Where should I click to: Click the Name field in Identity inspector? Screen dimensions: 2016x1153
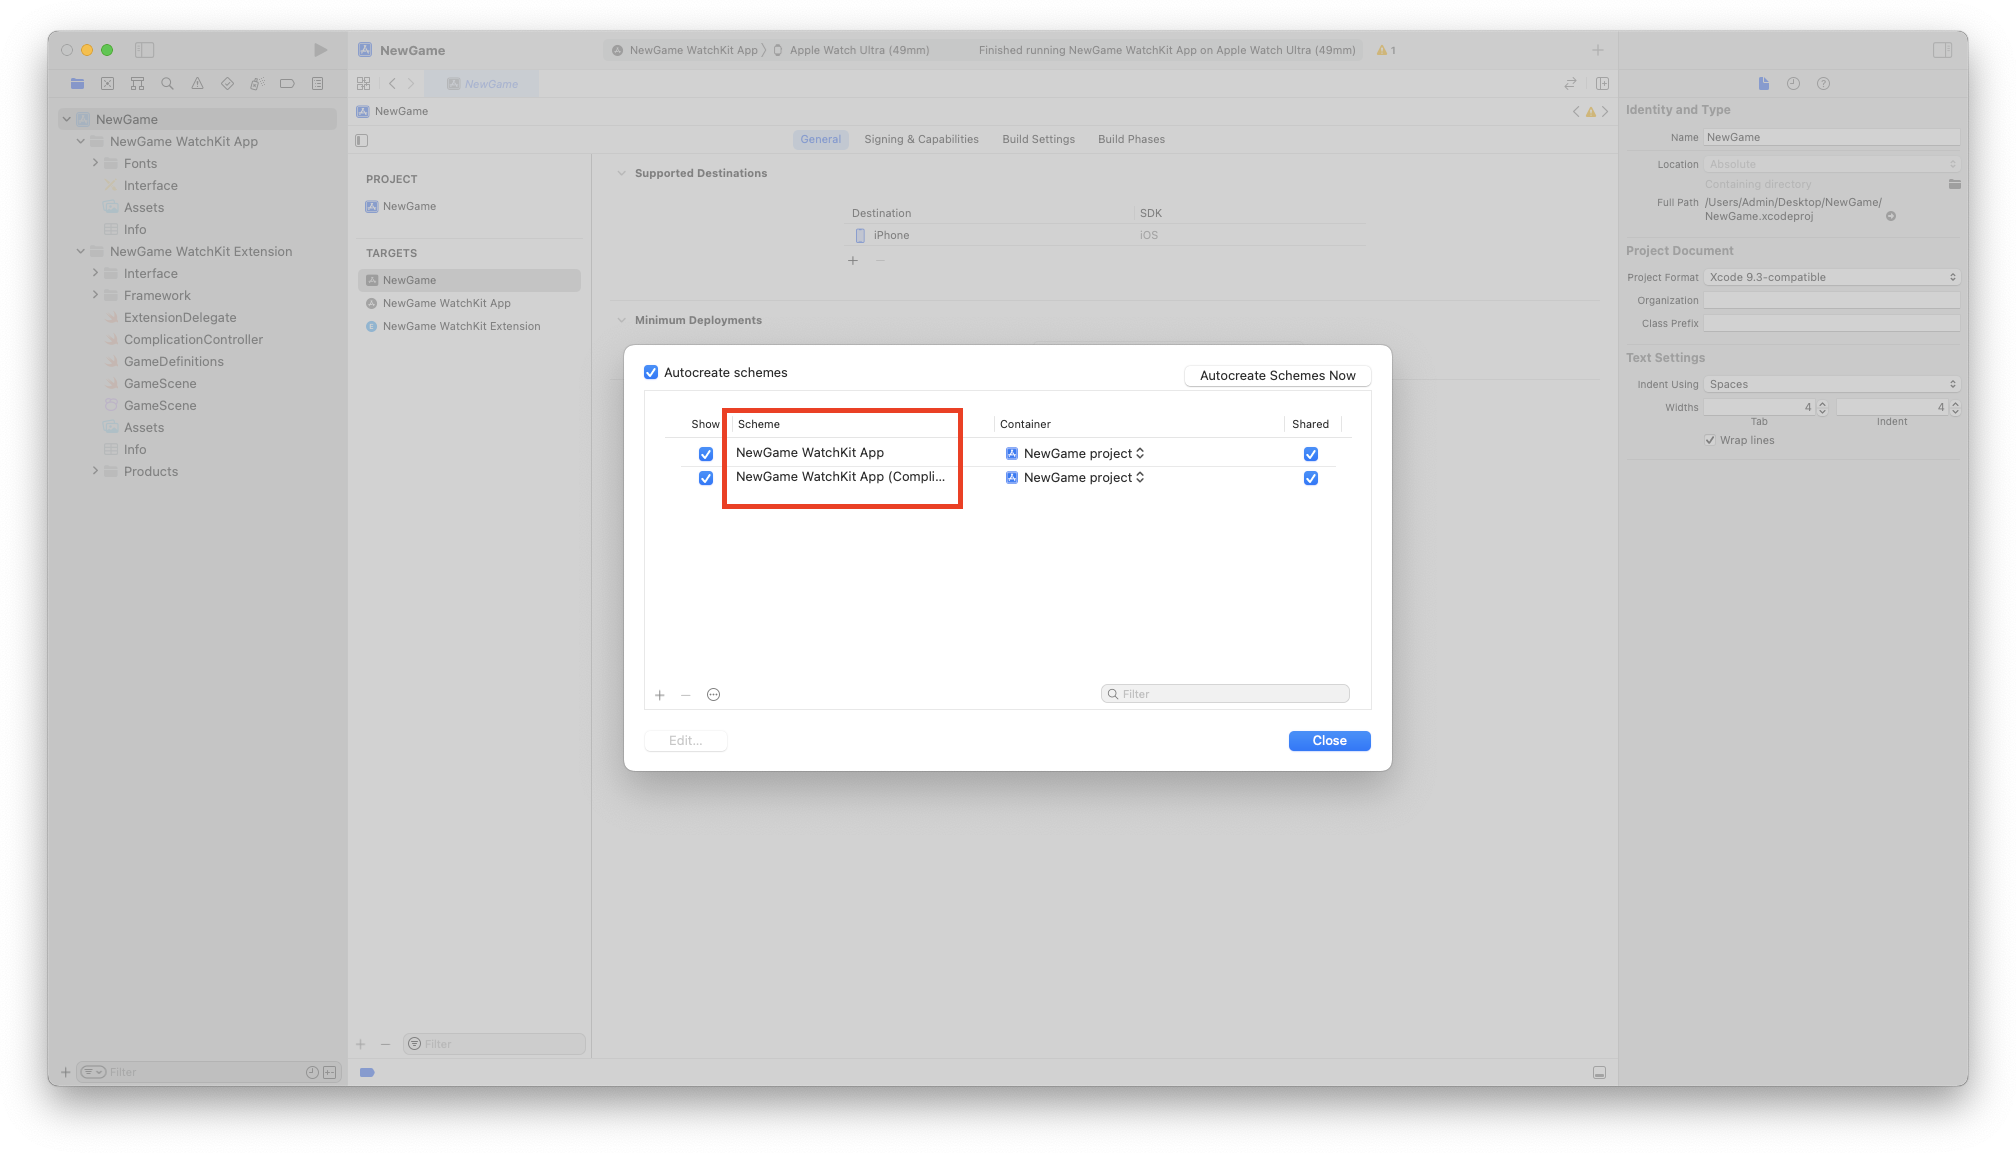[x=1832, y=137]
